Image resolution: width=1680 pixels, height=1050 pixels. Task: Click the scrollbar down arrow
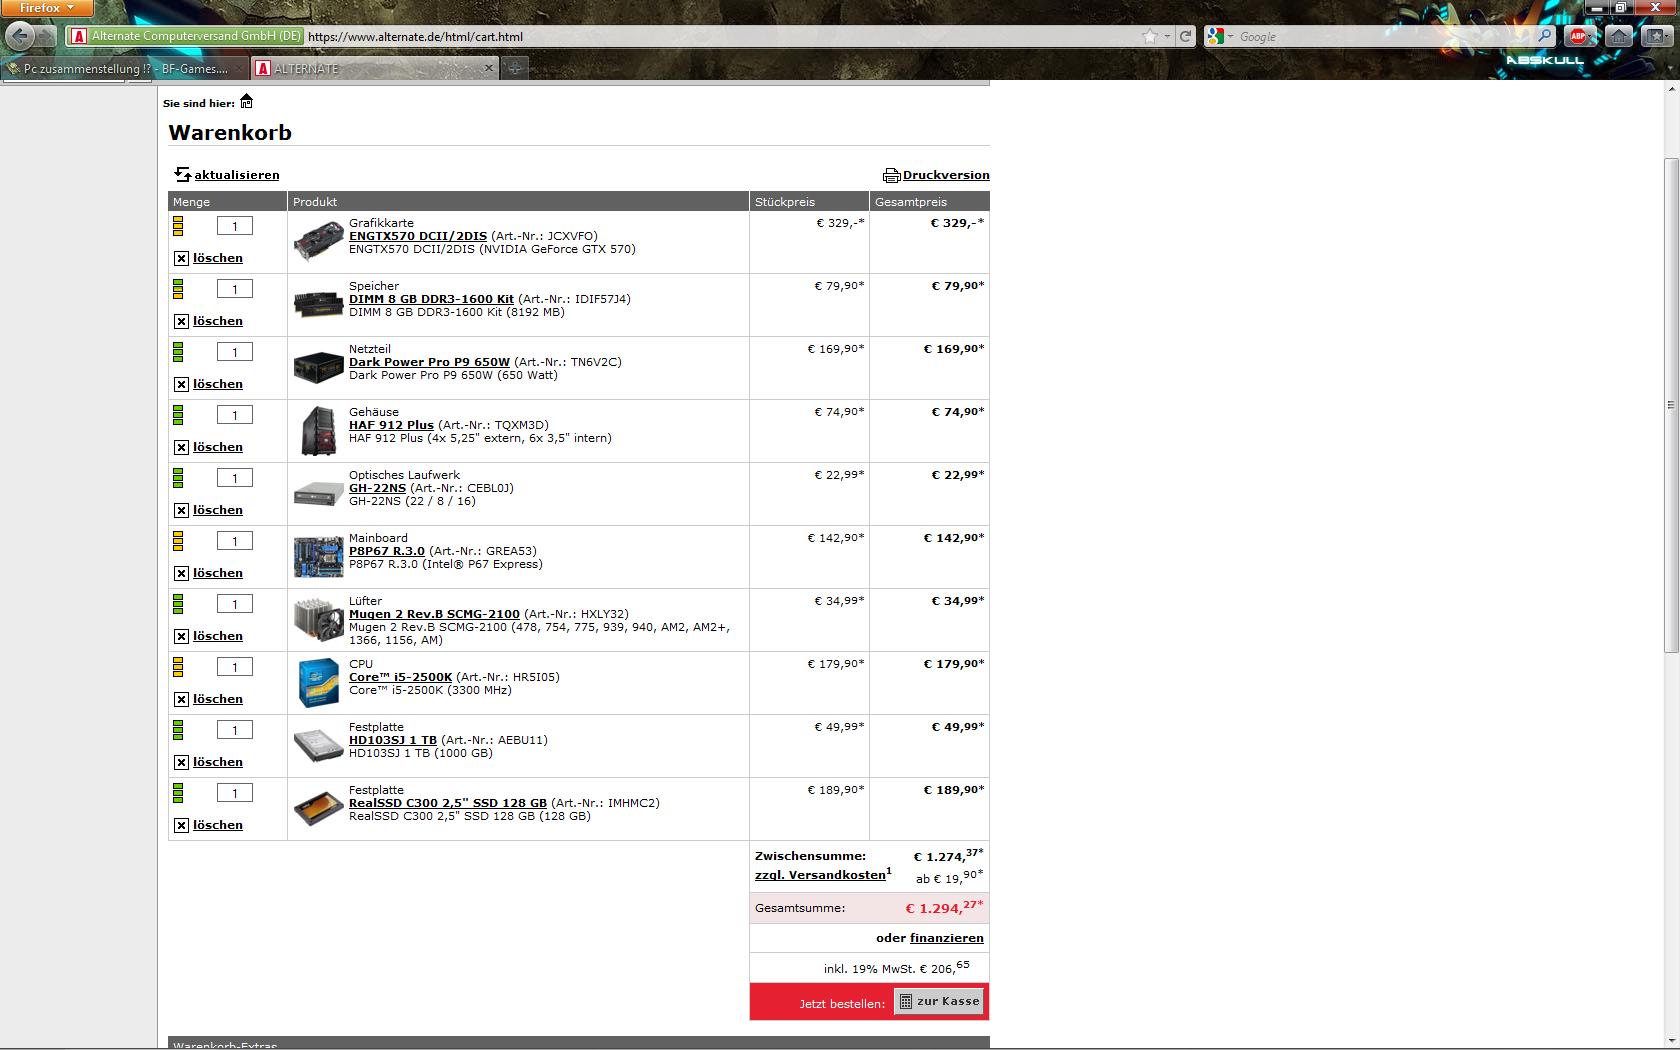(1671, 1041)
